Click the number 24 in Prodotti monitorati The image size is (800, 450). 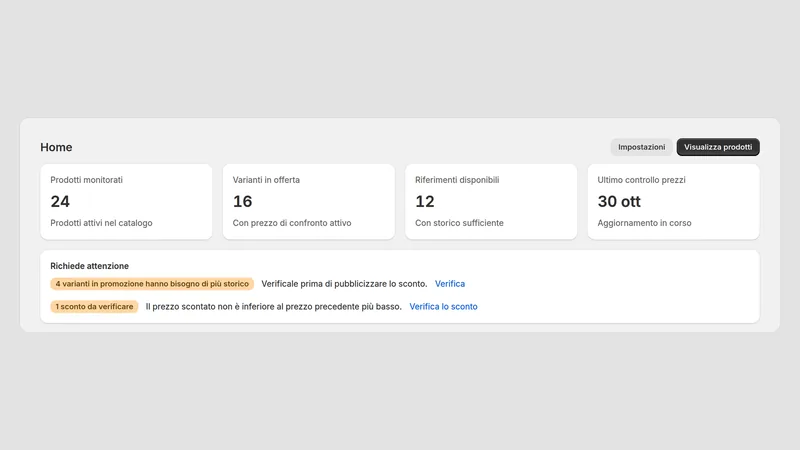60,202
